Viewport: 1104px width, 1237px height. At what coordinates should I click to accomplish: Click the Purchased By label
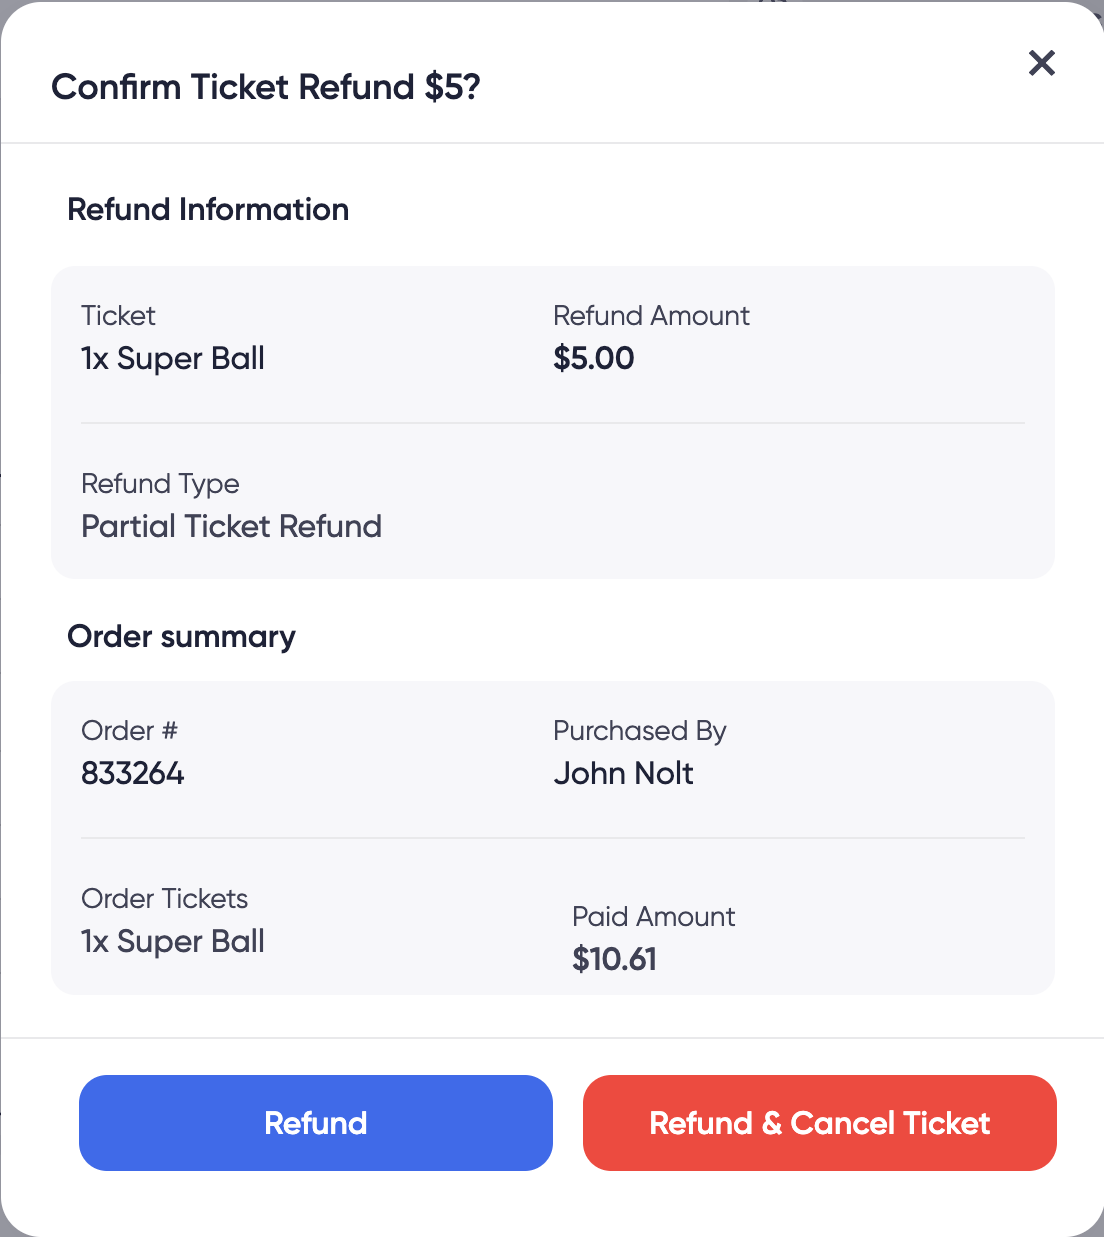pyautogui.click(x=639, y=731)
